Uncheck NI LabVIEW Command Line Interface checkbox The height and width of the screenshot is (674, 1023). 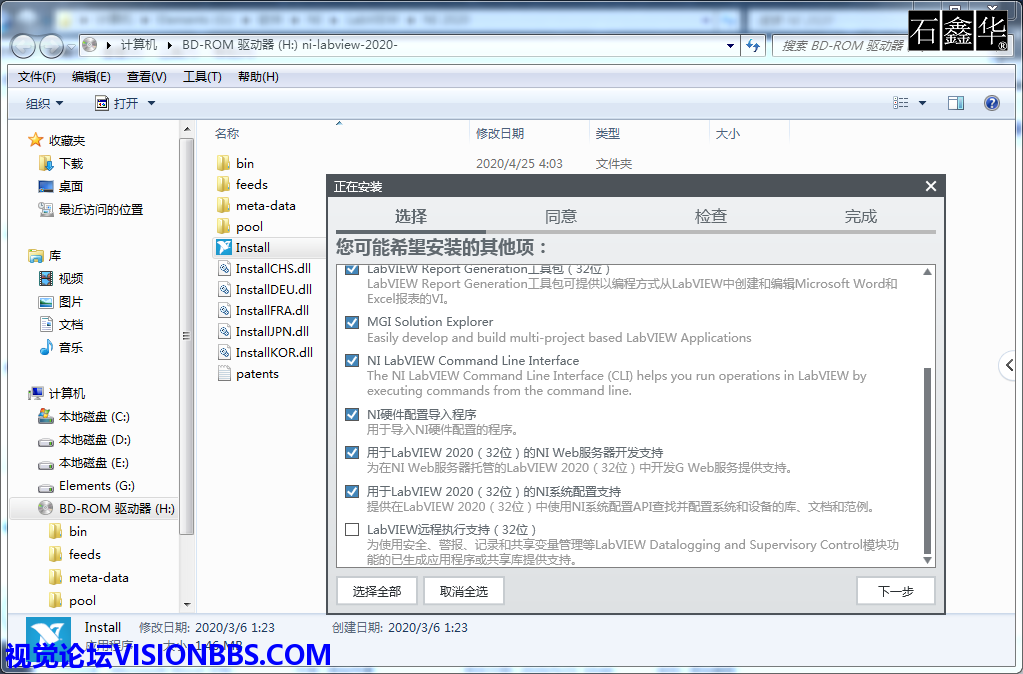(x=352, y=361)
